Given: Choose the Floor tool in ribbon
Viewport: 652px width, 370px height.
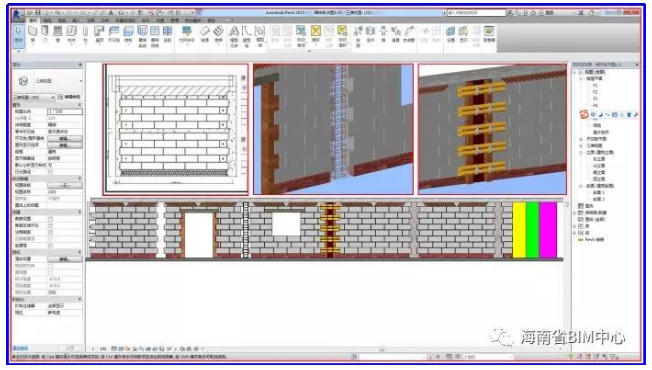Looking at the screenshot, I should tap(128, 34).
